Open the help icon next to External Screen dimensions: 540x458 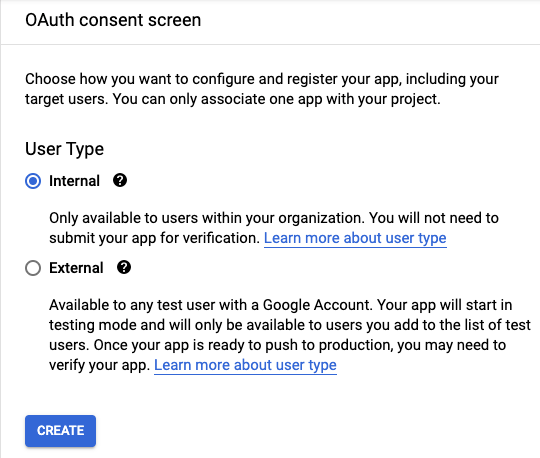point(124,267)
